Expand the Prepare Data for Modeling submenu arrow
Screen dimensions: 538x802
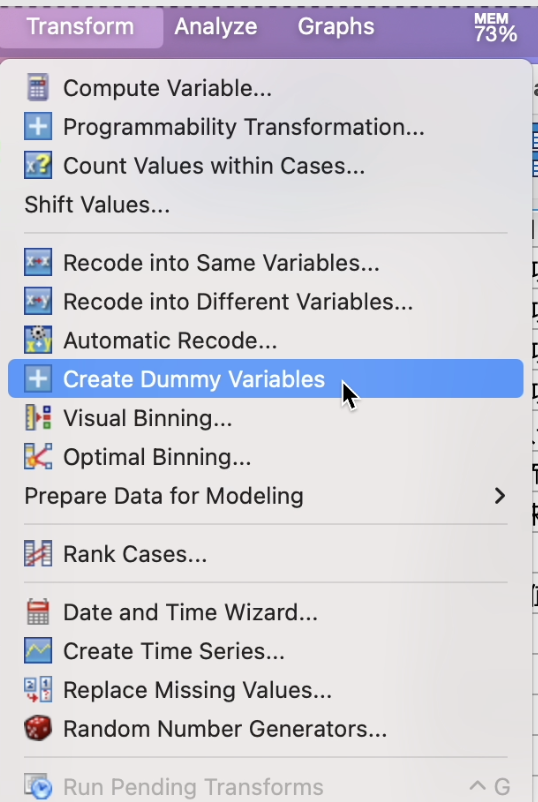point(500,496)
